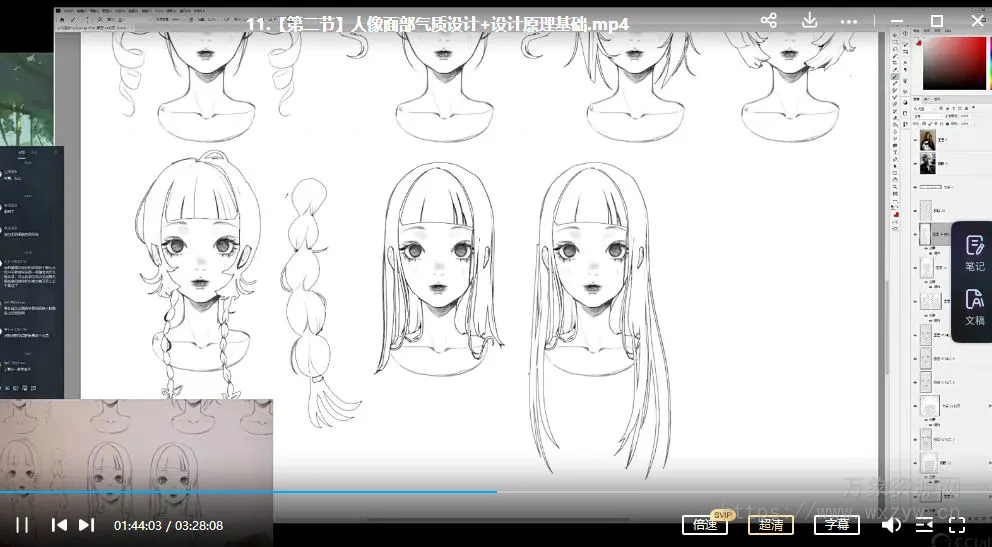Image resolution: width=992 pixels, height=547 pixels.
Task: Minimize the video player window
Action: [896, 21]
